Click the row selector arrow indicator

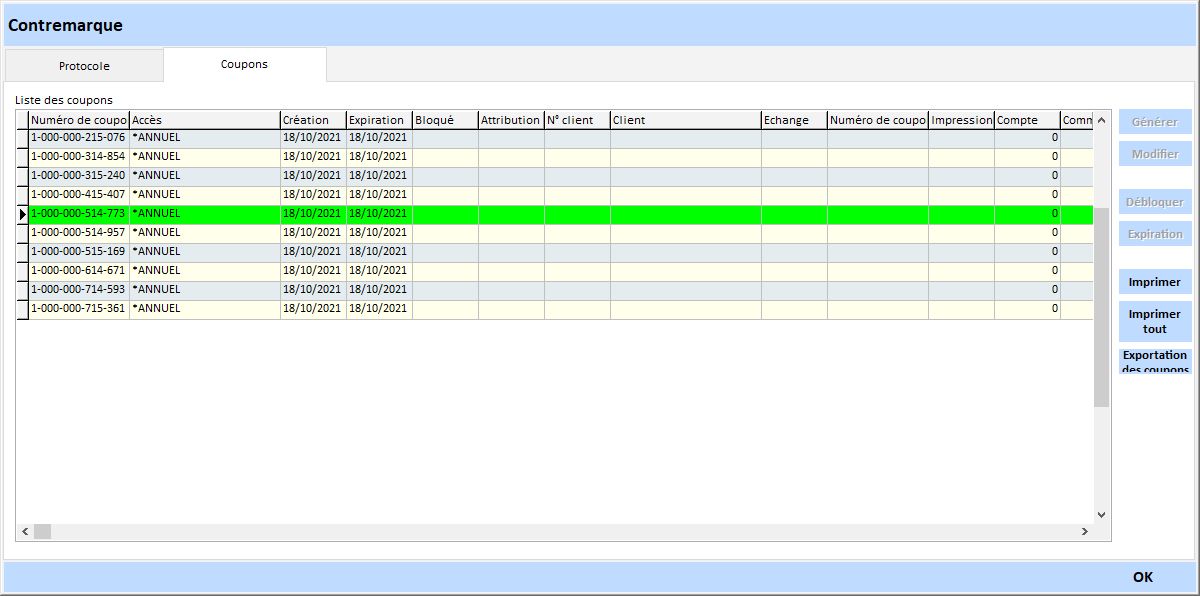(x=22, y=213)
